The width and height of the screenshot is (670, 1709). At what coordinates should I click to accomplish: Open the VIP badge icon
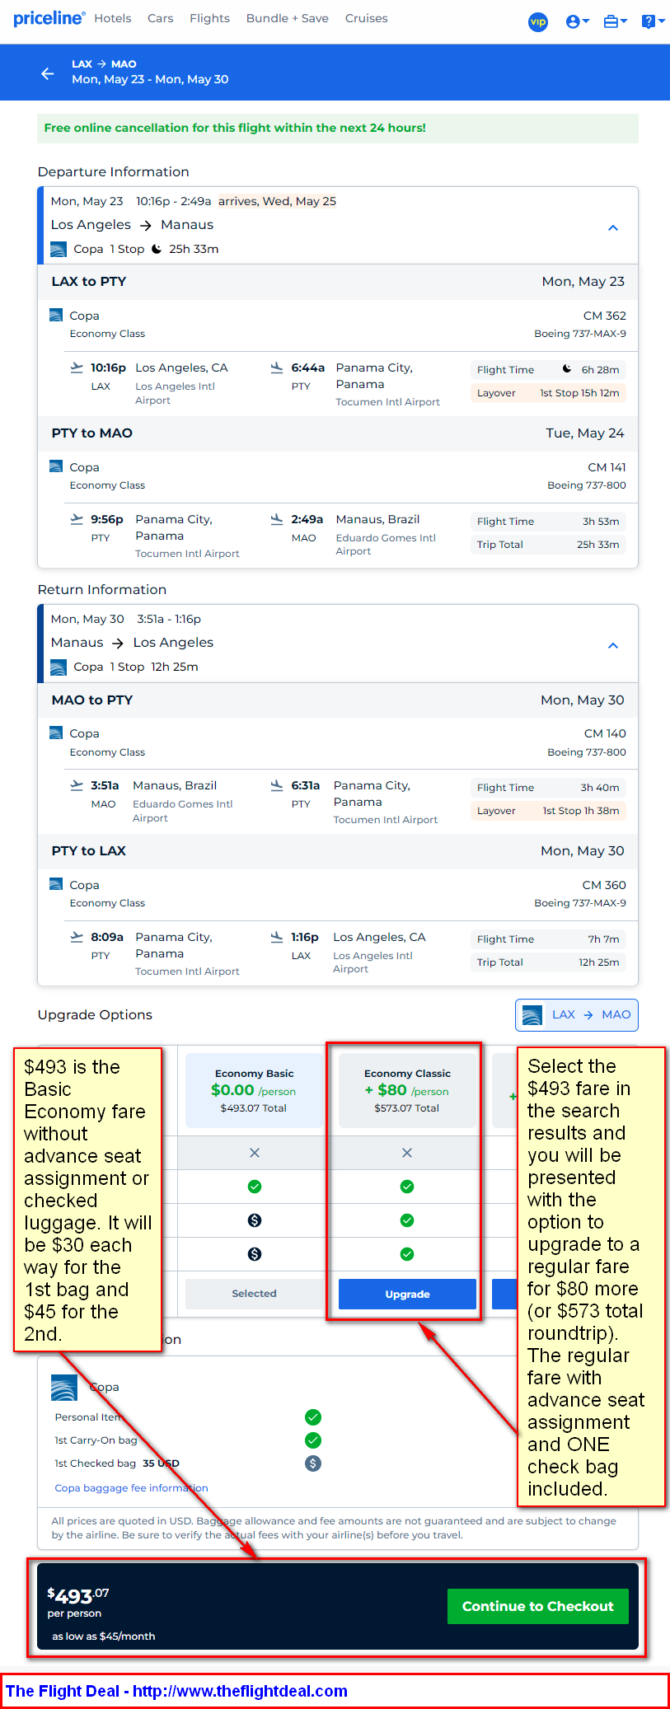coord(538,21)
